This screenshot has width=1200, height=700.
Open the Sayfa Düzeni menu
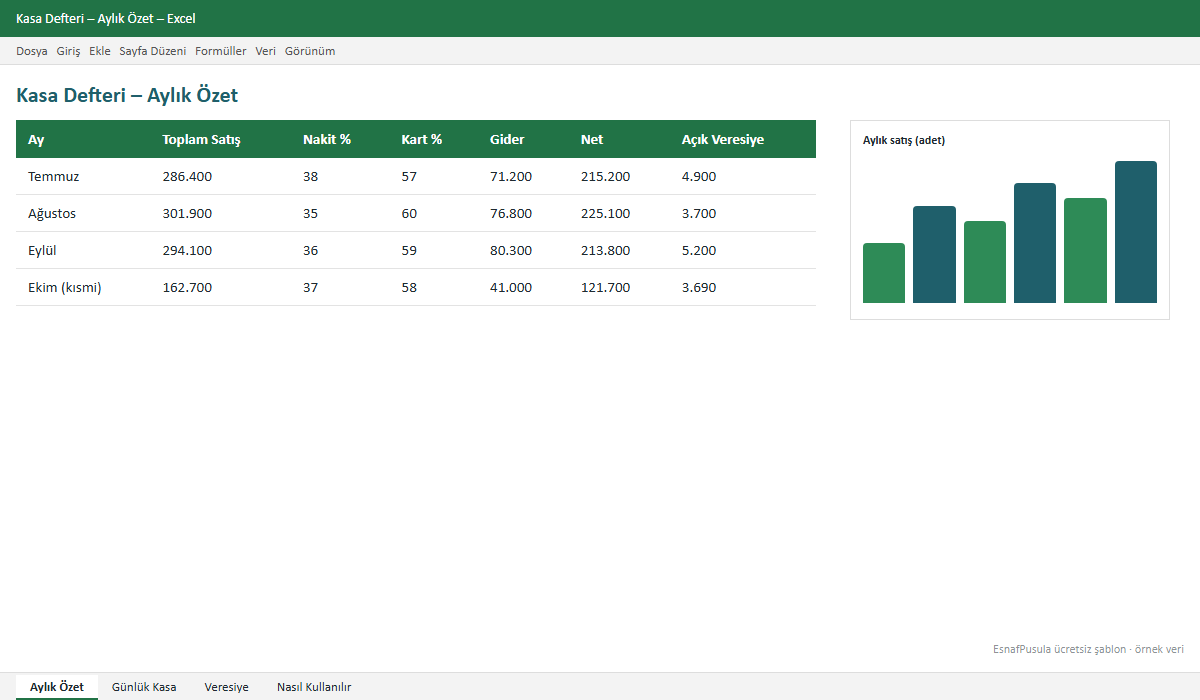click(153, 51)
